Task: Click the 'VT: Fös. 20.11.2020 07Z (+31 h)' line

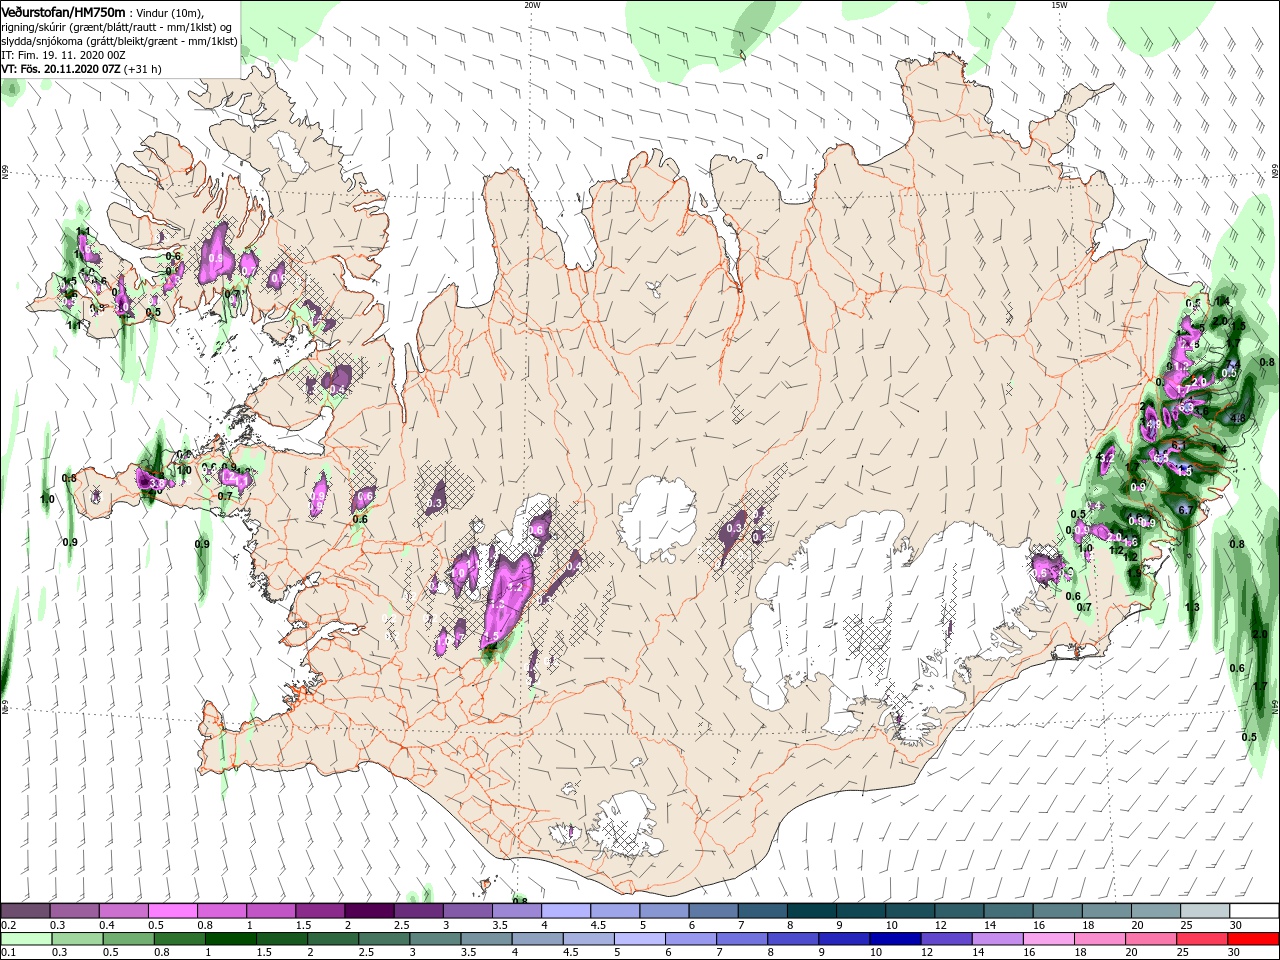Action: 82,69
